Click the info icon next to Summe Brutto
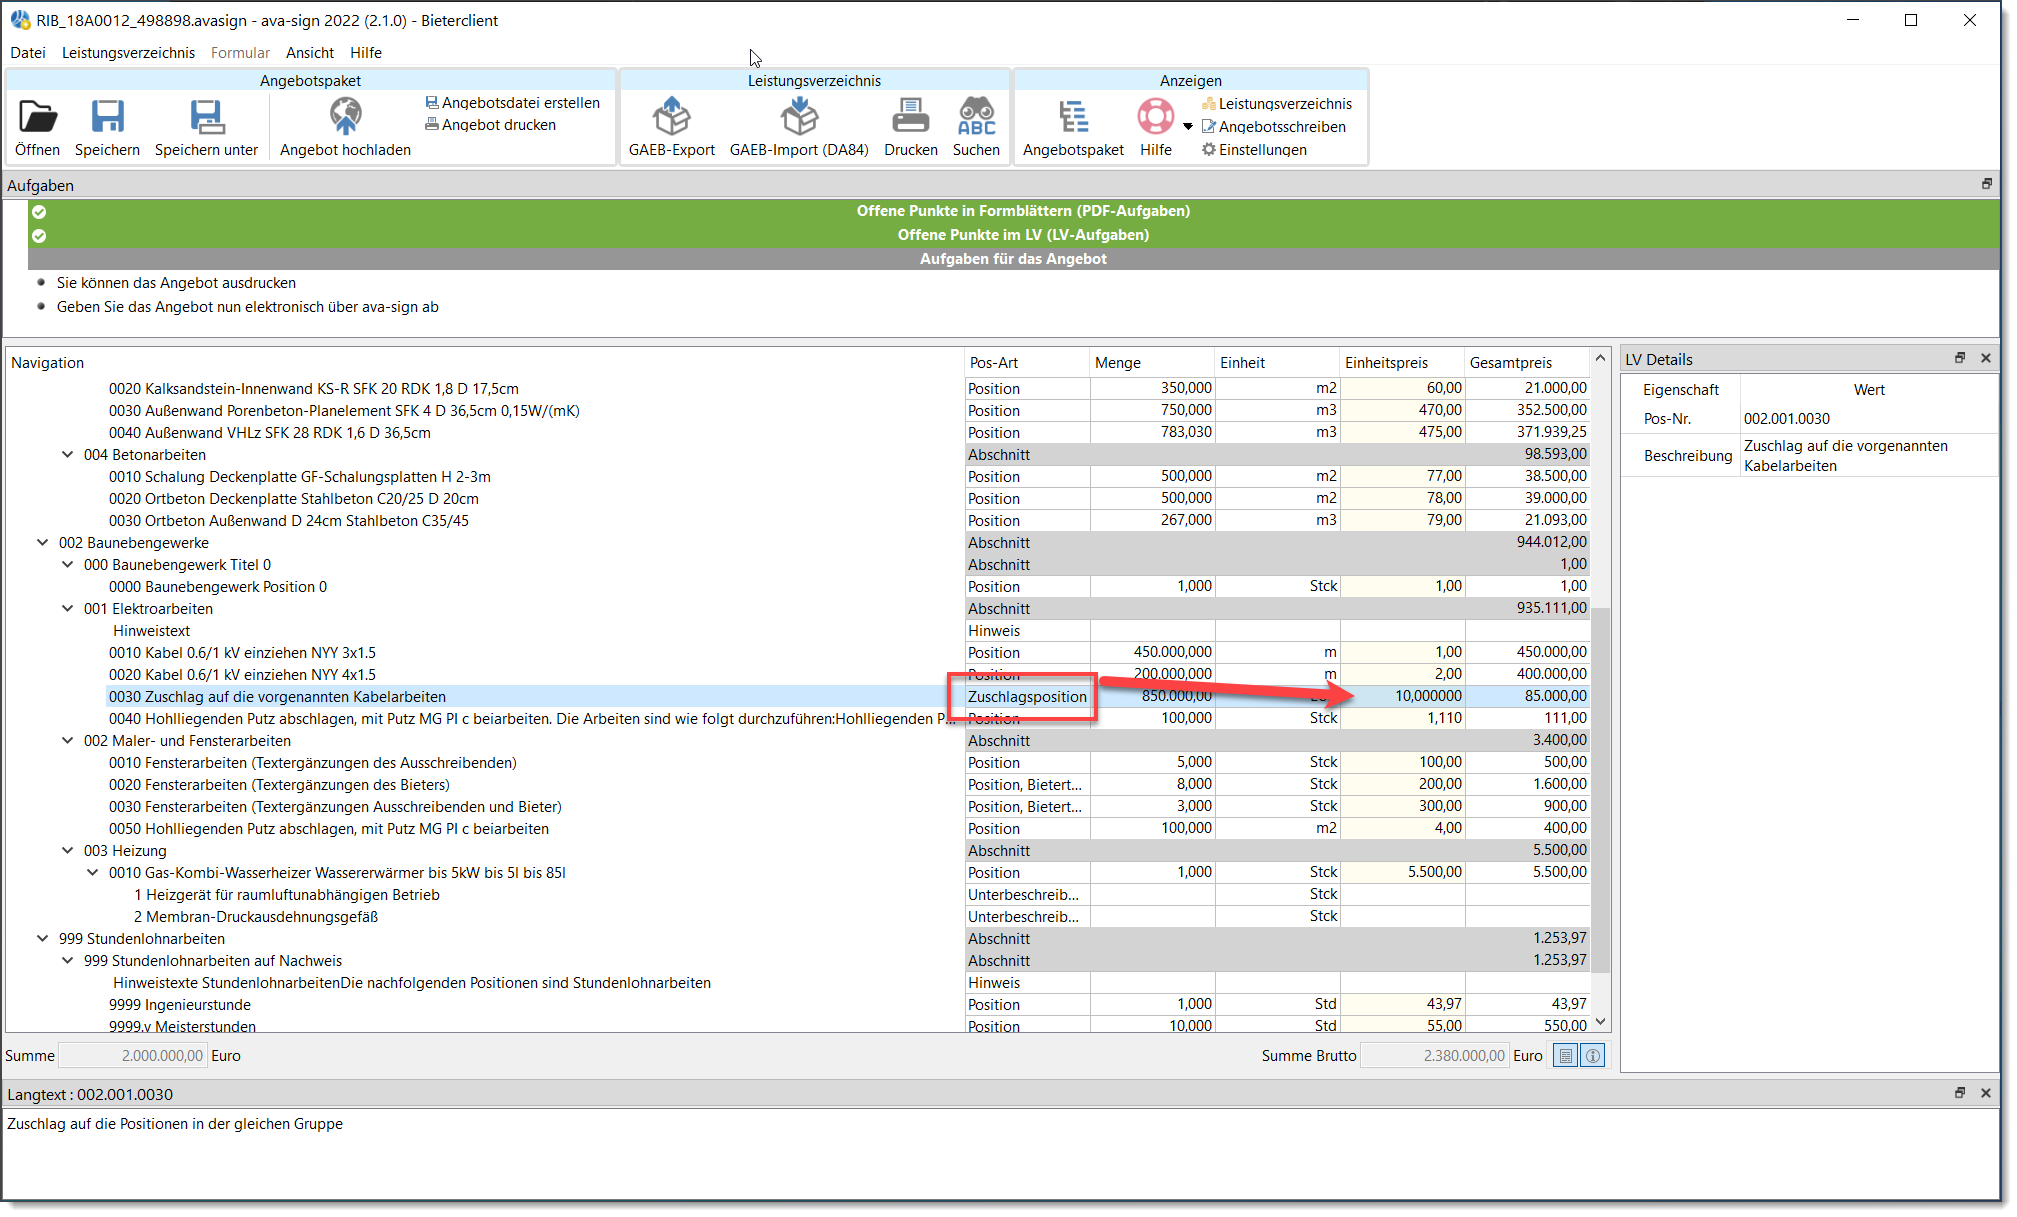This screenshot has width=2017, height=1217. pyautogui.click(x=1593, y=1056)
